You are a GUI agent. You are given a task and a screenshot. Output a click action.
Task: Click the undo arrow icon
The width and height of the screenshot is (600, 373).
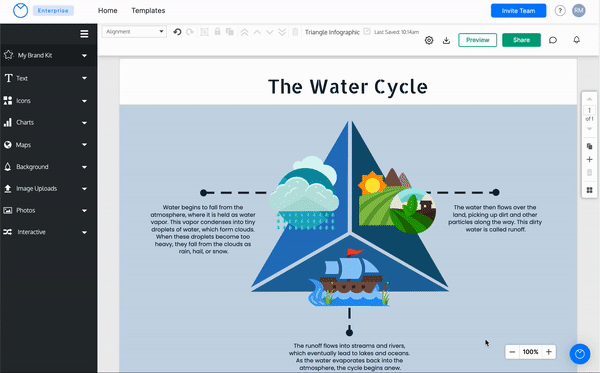(x=177, y=32)
